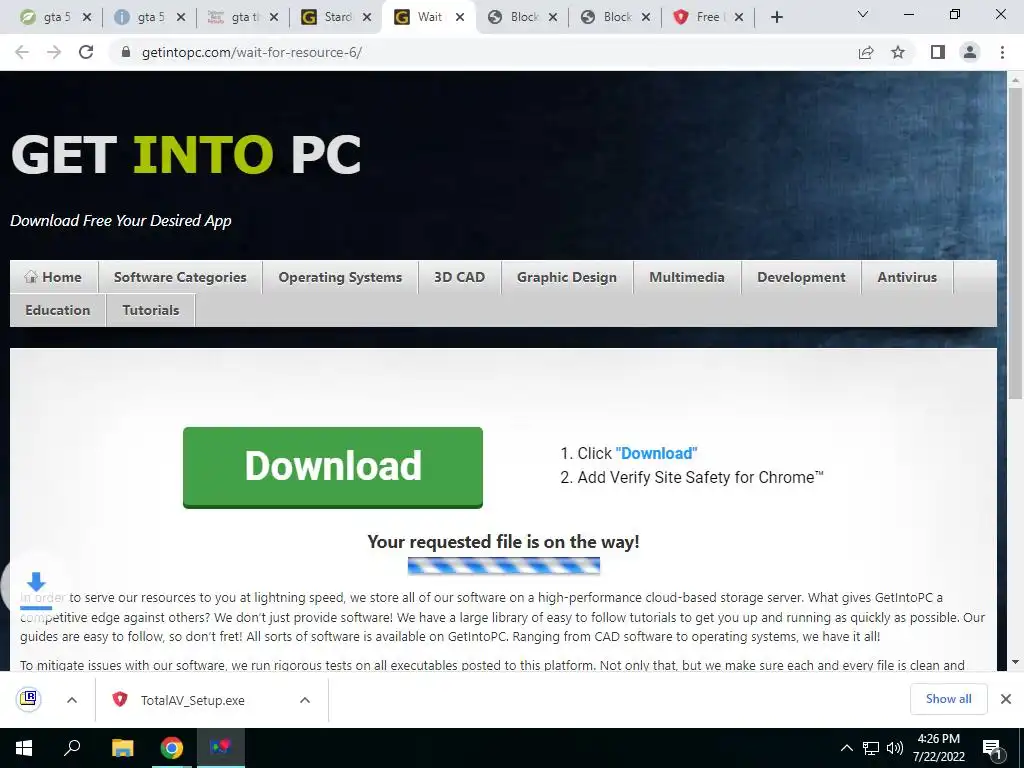
Task: Open the Graphic Design menu
Action: pos(567,277)
